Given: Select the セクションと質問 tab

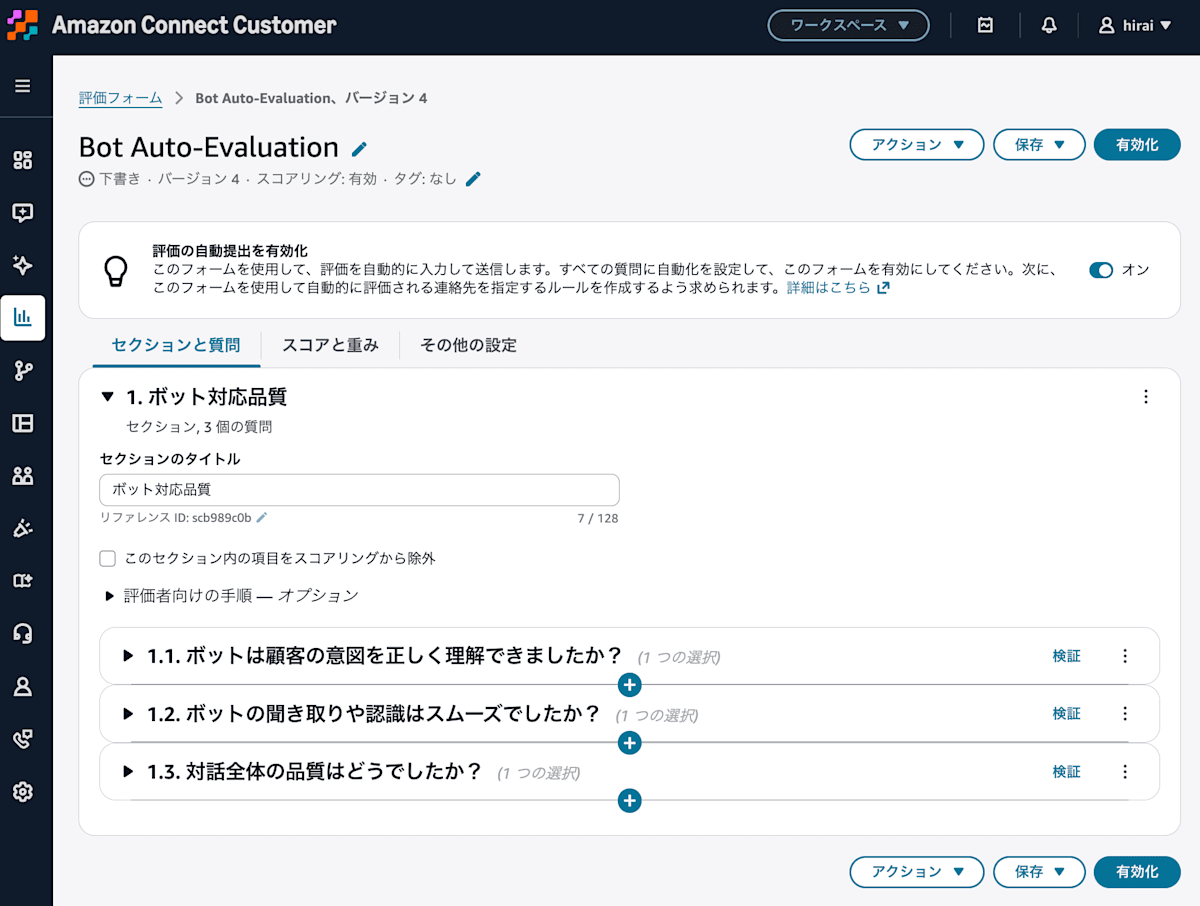Looking at the screenshot, I should (x=176, y=346).
